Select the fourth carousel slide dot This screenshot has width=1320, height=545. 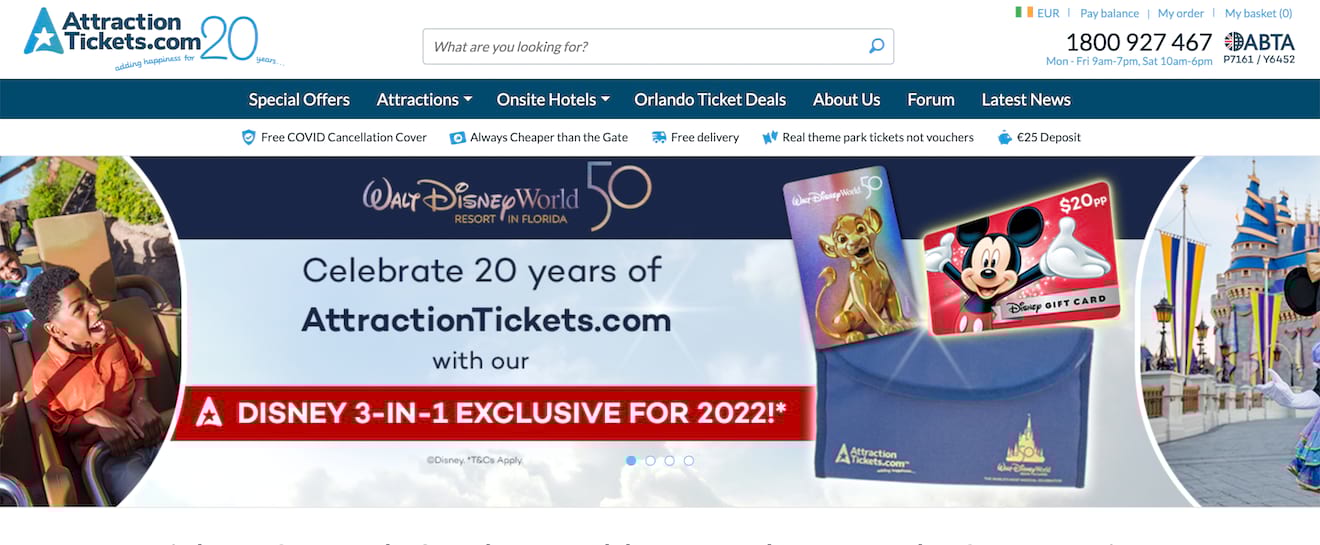click(x=689, y=461)
